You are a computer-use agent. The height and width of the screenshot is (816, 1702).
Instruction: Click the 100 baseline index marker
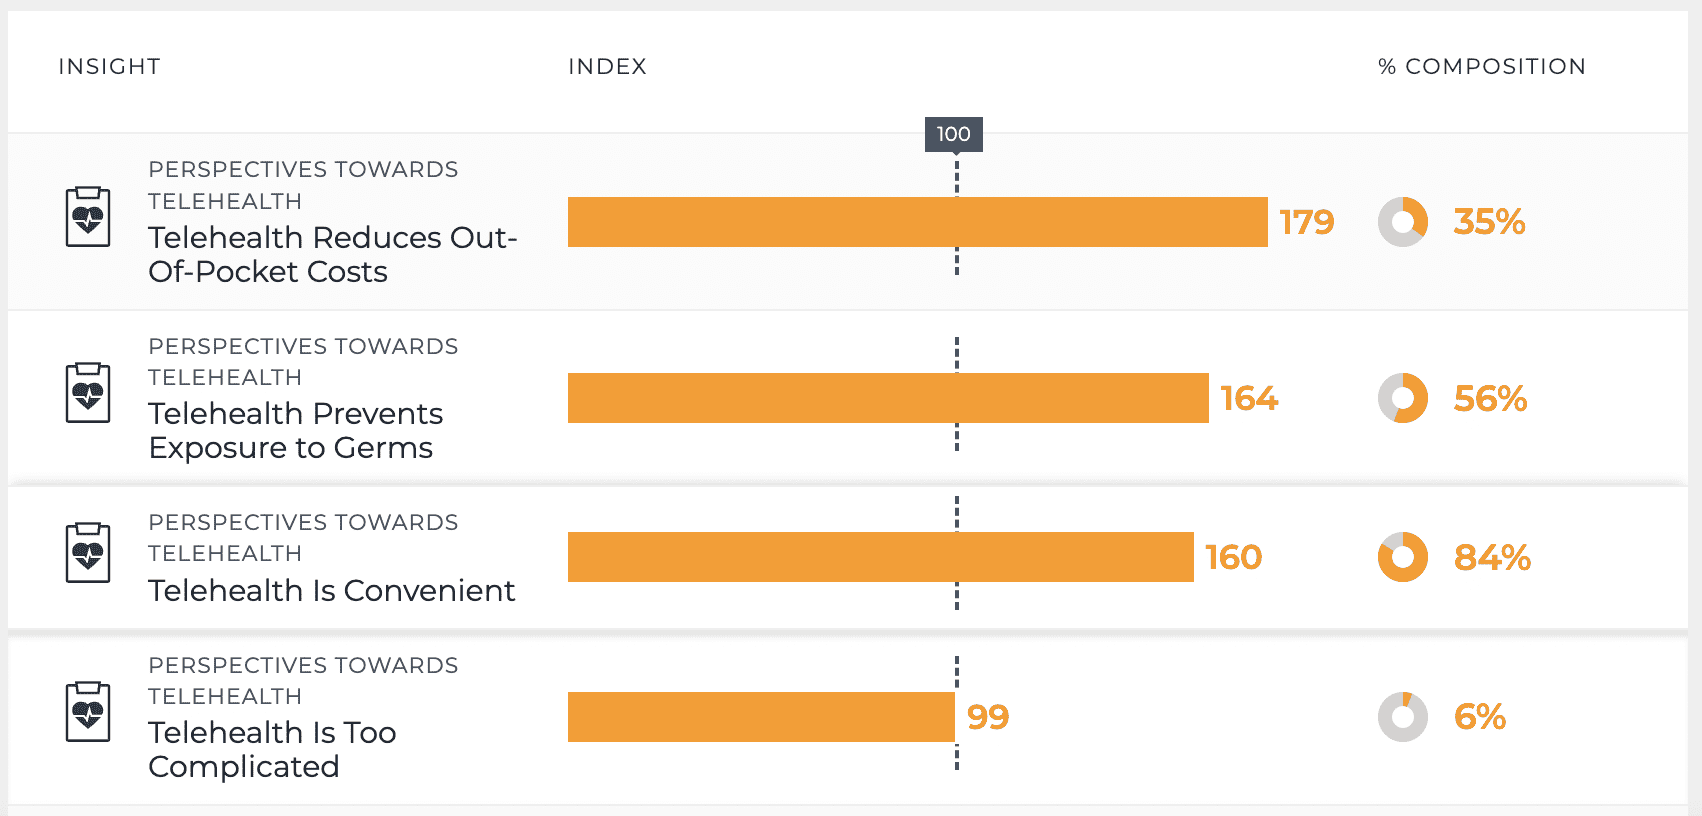pos(953,134)
